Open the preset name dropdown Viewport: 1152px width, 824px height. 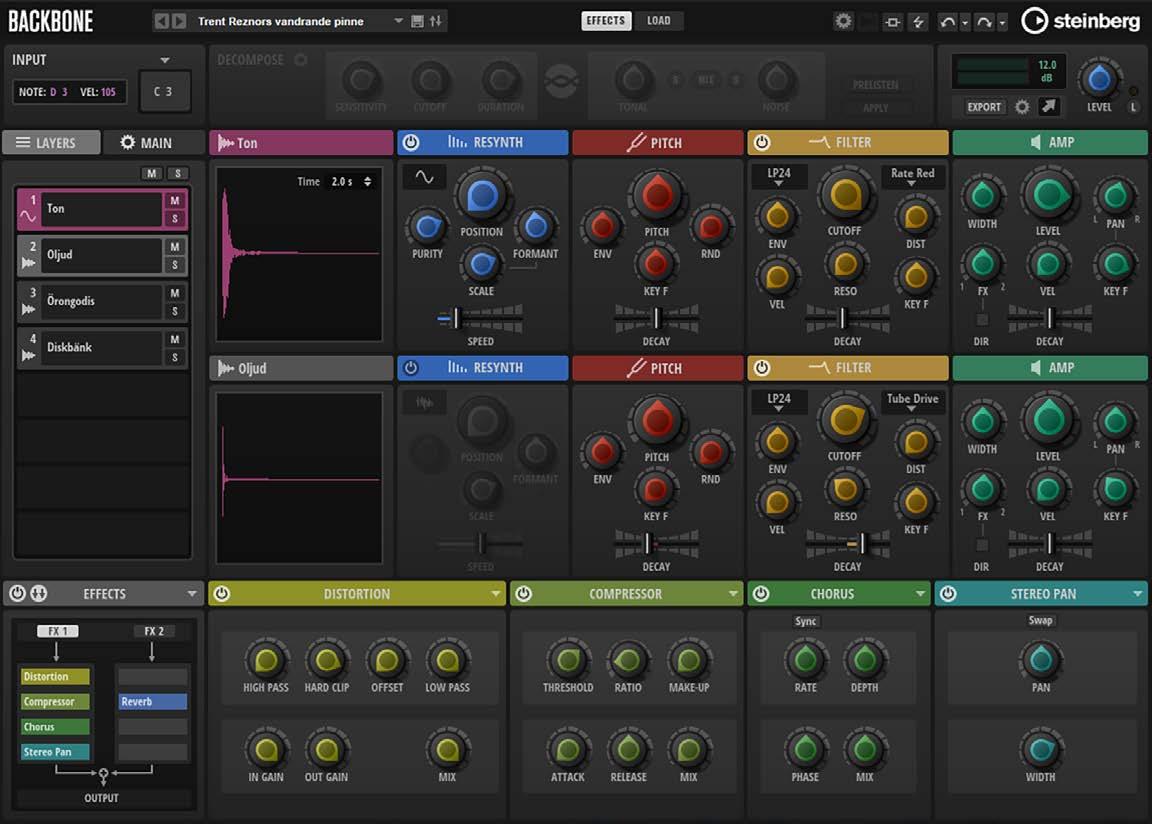pos(398,21)
